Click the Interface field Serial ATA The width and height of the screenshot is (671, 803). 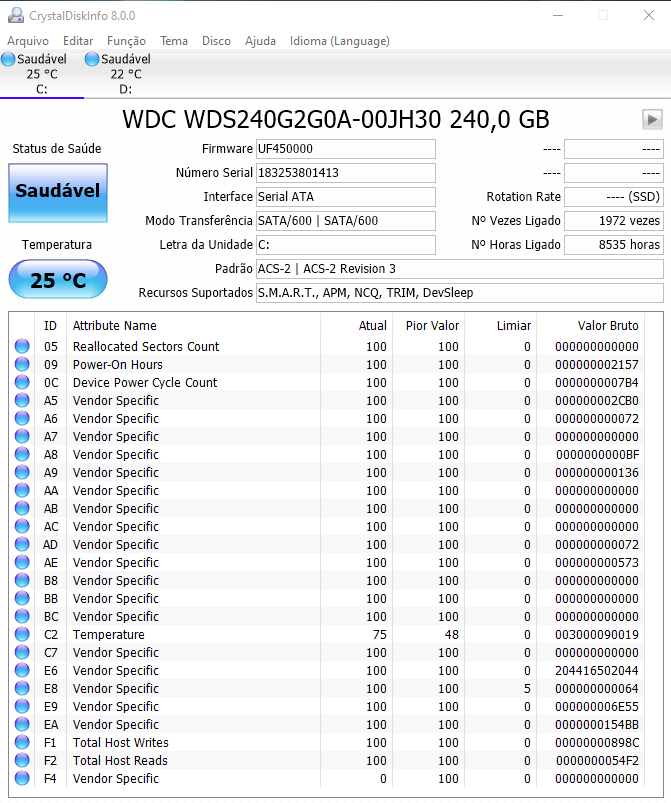[346, 197]
